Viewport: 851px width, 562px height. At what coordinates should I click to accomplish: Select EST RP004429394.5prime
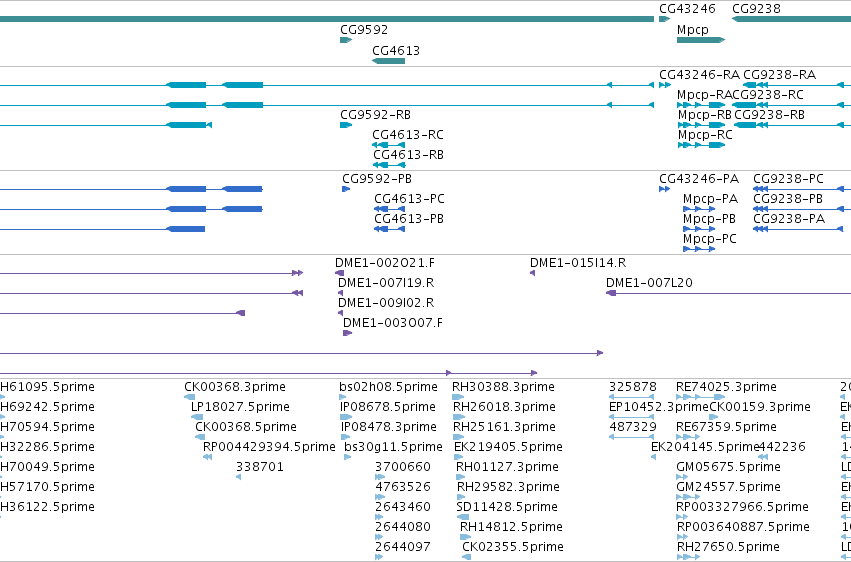(269, 448)
